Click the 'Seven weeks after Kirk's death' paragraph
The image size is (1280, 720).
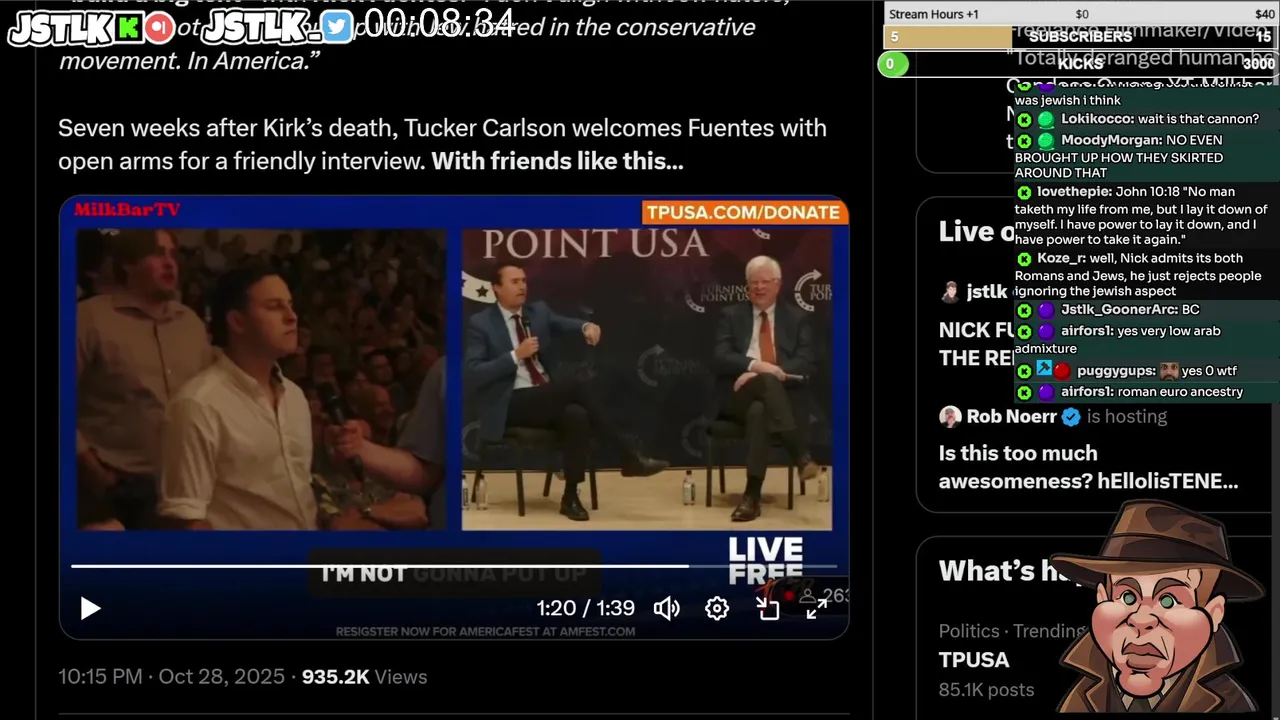[x=442, y=145]
